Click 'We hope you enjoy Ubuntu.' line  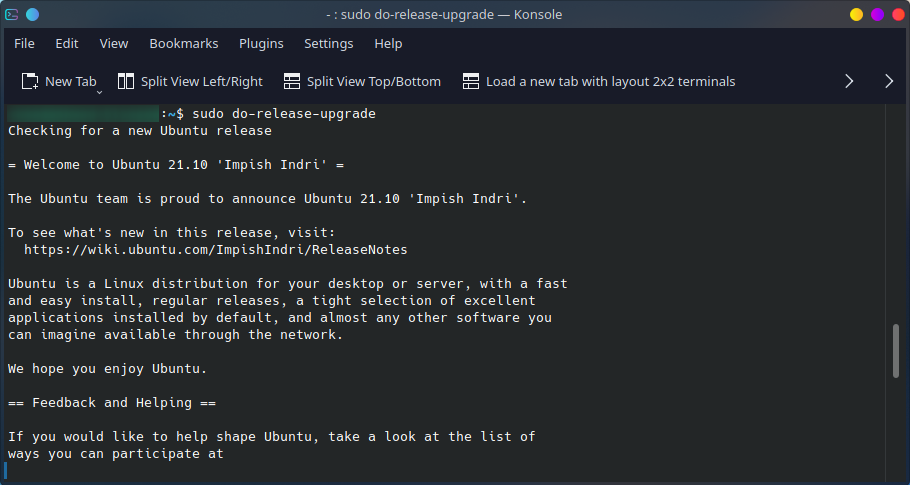pyautogui.click(x=107, y=369)
